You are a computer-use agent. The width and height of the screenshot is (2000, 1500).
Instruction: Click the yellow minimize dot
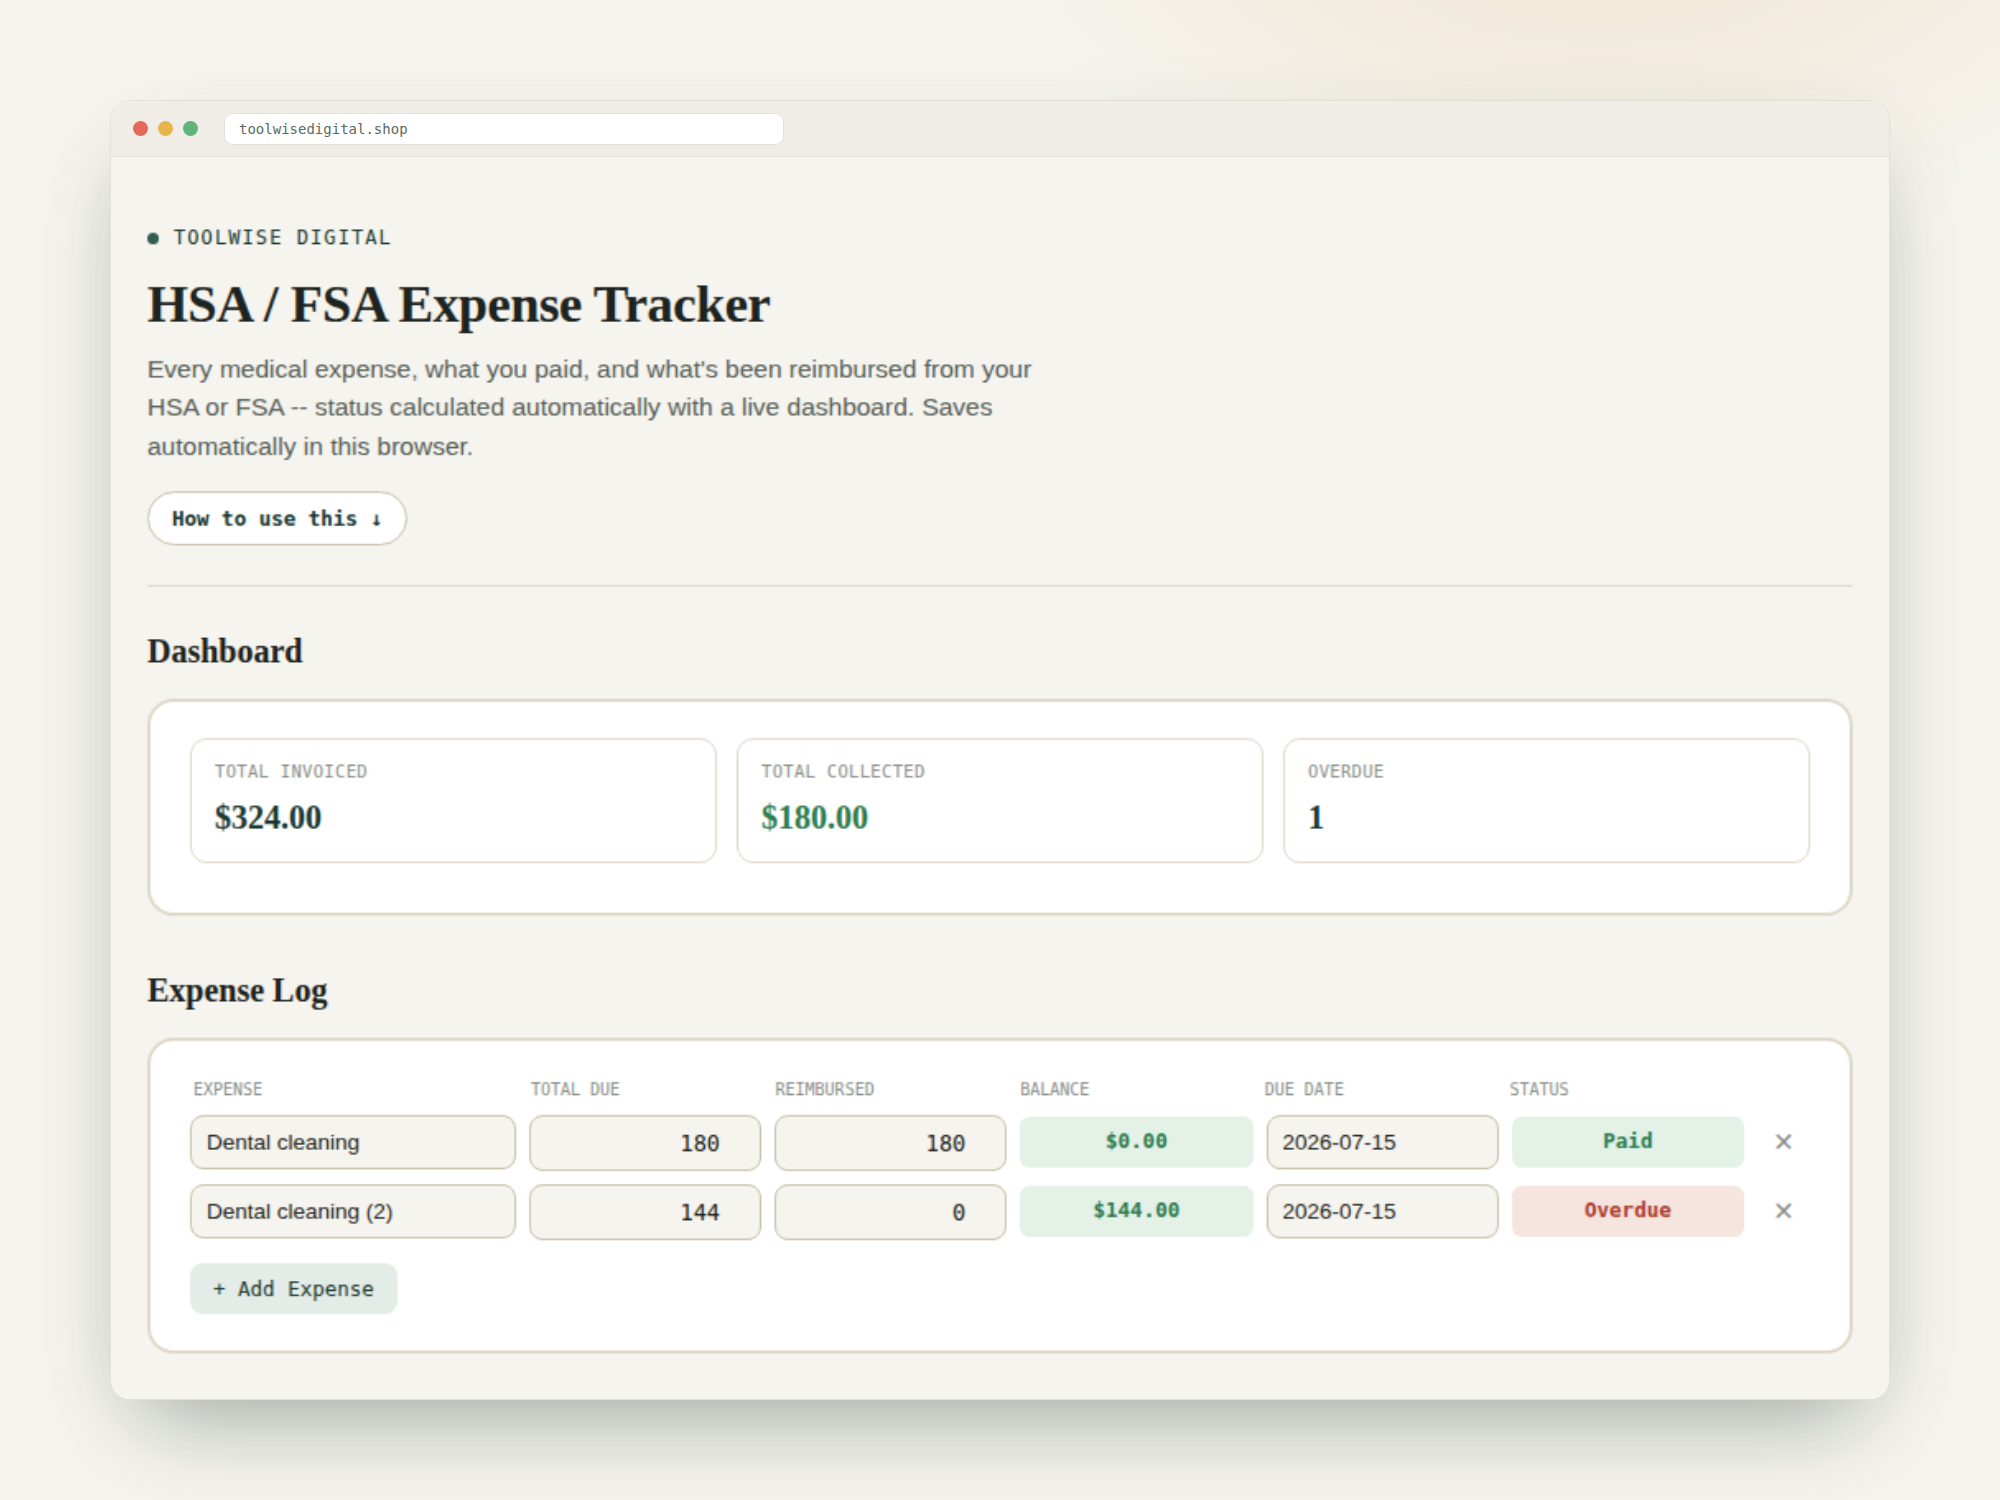166,129
